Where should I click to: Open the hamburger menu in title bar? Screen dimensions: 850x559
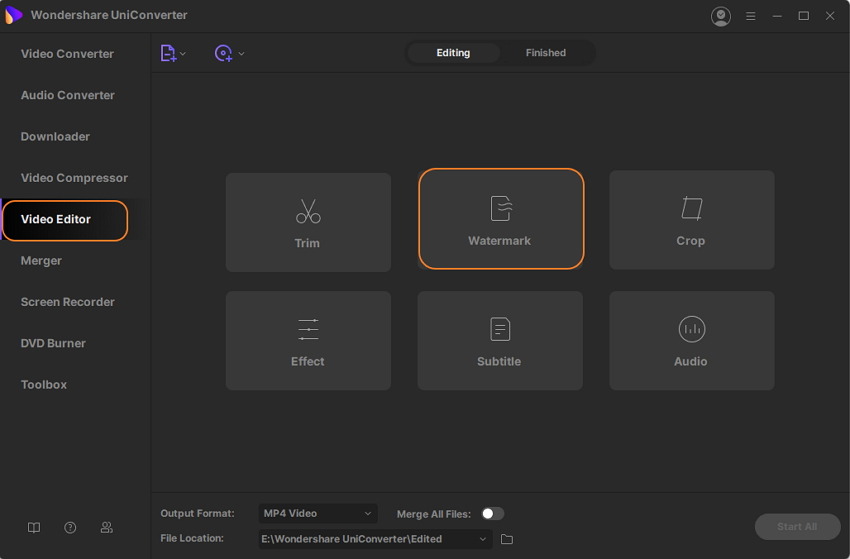point(751,16)
